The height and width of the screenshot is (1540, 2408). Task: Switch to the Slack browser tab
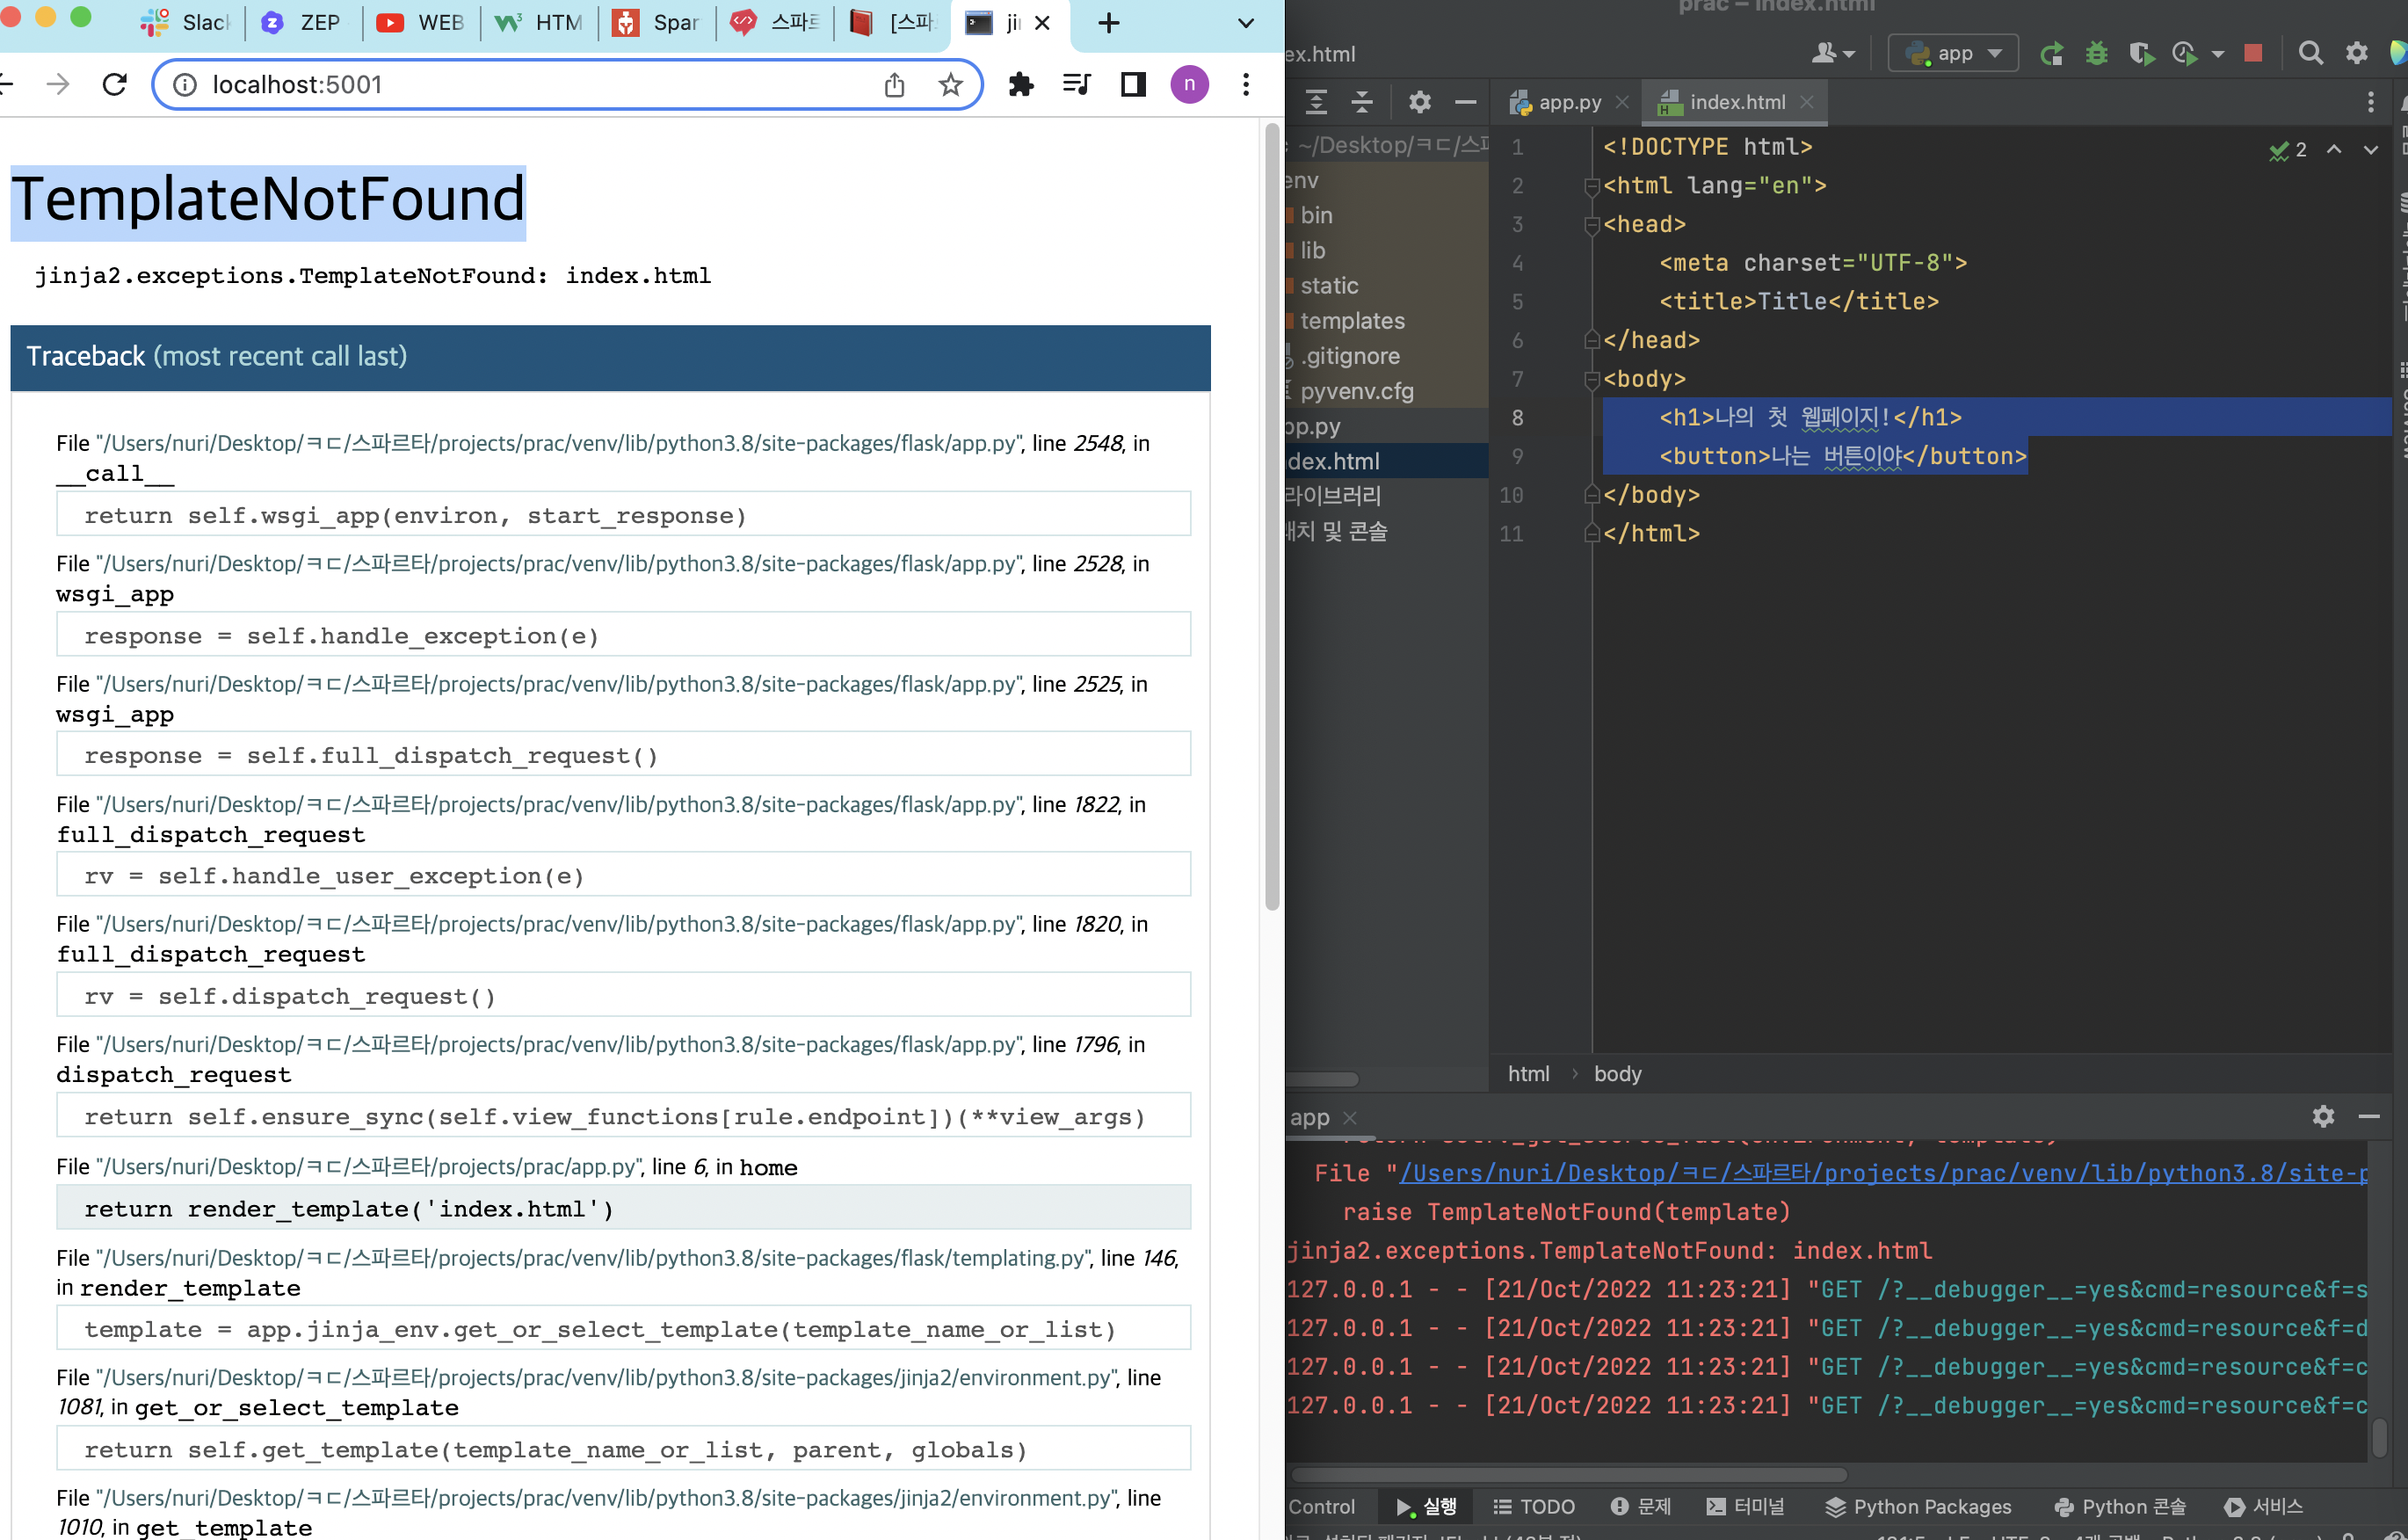point(187,23)
